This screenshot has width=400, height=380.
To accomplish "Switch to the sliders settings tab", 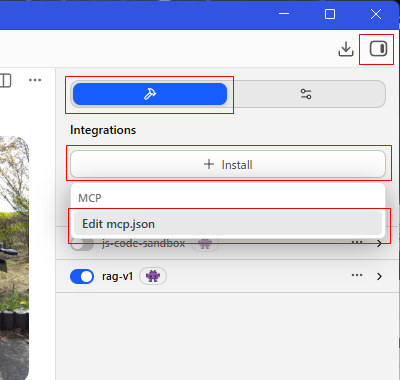I will click(306, 94).
